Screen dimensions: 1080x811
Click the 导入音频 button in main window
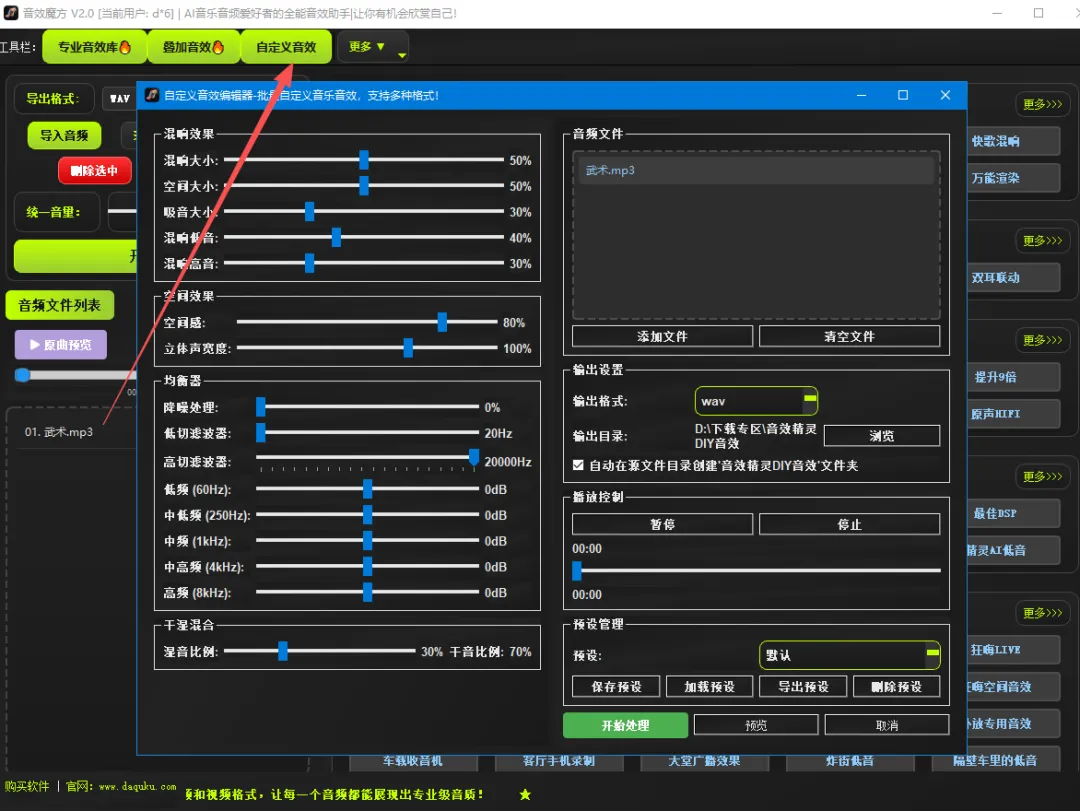(64, 136)
